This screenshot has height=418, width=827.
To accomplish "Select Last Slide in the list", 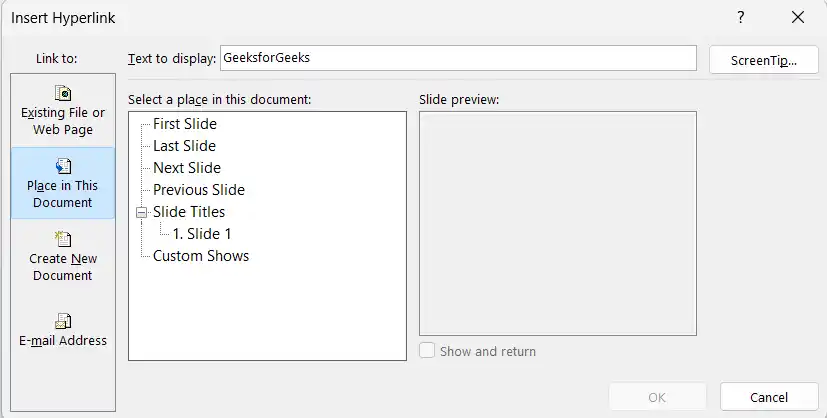I will [x=184, y=146].
